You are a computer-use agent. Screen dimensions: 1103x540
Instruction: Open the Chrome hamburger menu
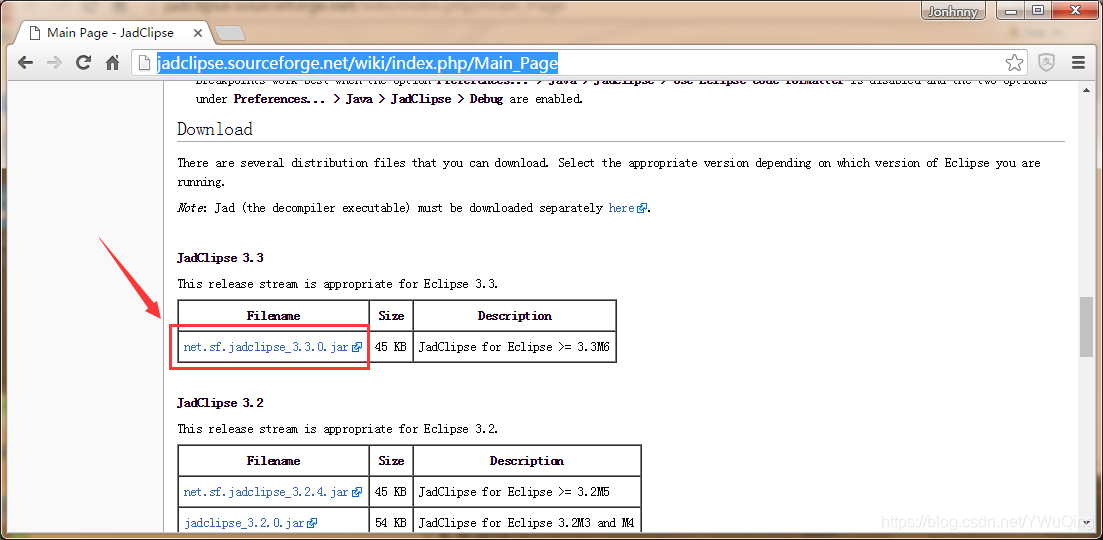[x=1078, y=63]
